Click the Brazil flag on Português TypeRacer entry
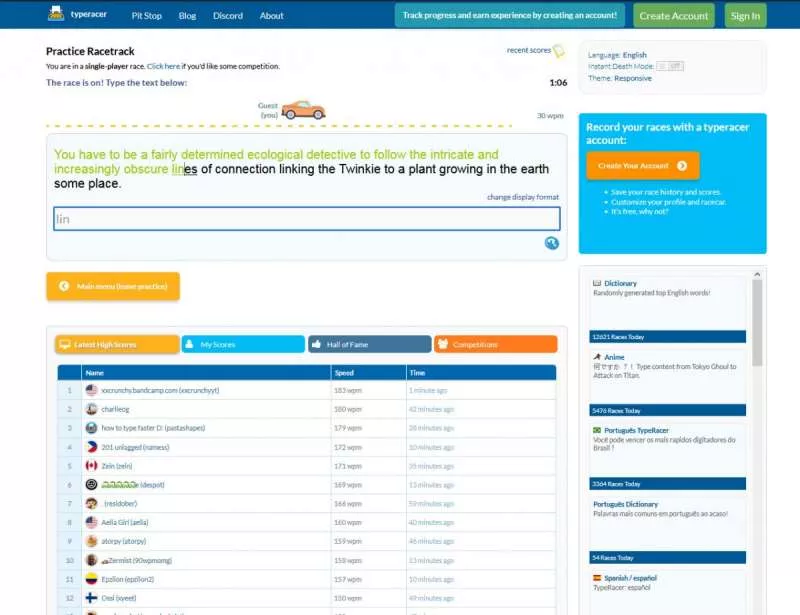The height and width of the screenshot is (615, 800). tap(596, 432)
